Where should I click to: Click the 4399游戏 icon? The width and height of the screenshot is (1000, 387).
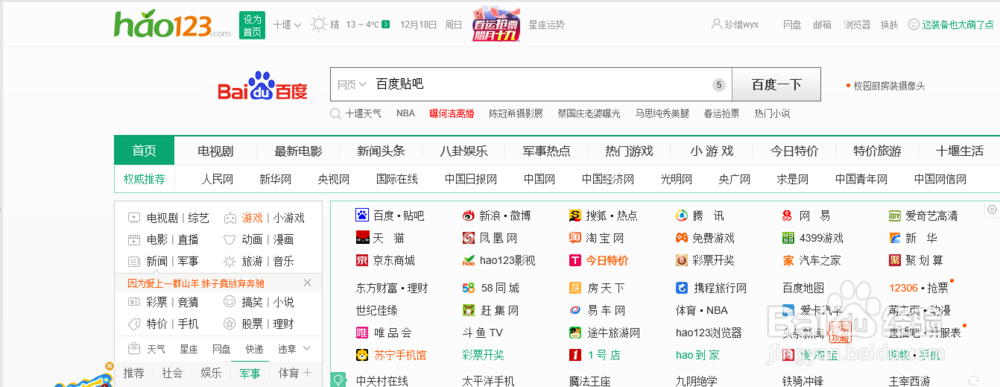tap(788, 238)
